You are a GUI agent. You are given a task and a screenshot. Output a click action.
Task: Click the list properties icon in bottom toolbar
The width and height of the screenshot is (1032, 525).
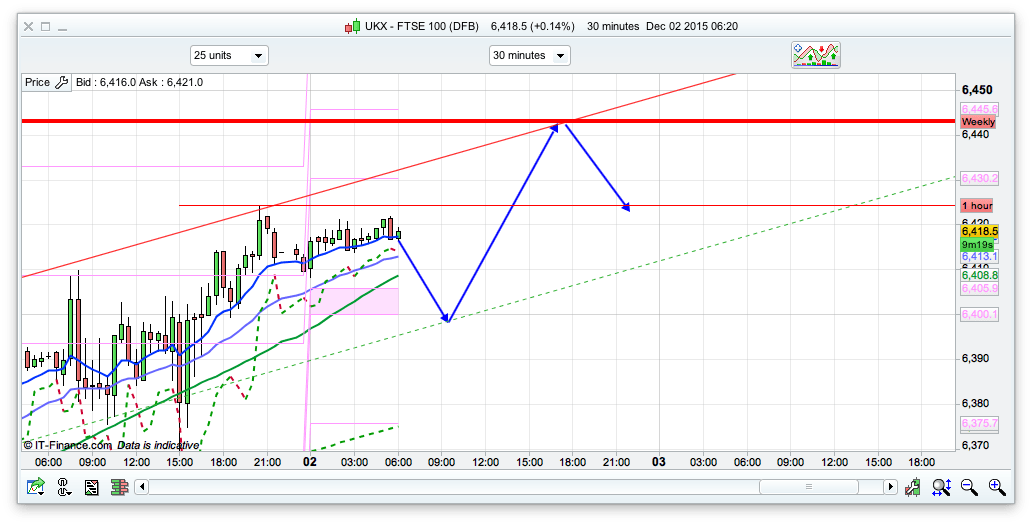(x=91, y=487)
